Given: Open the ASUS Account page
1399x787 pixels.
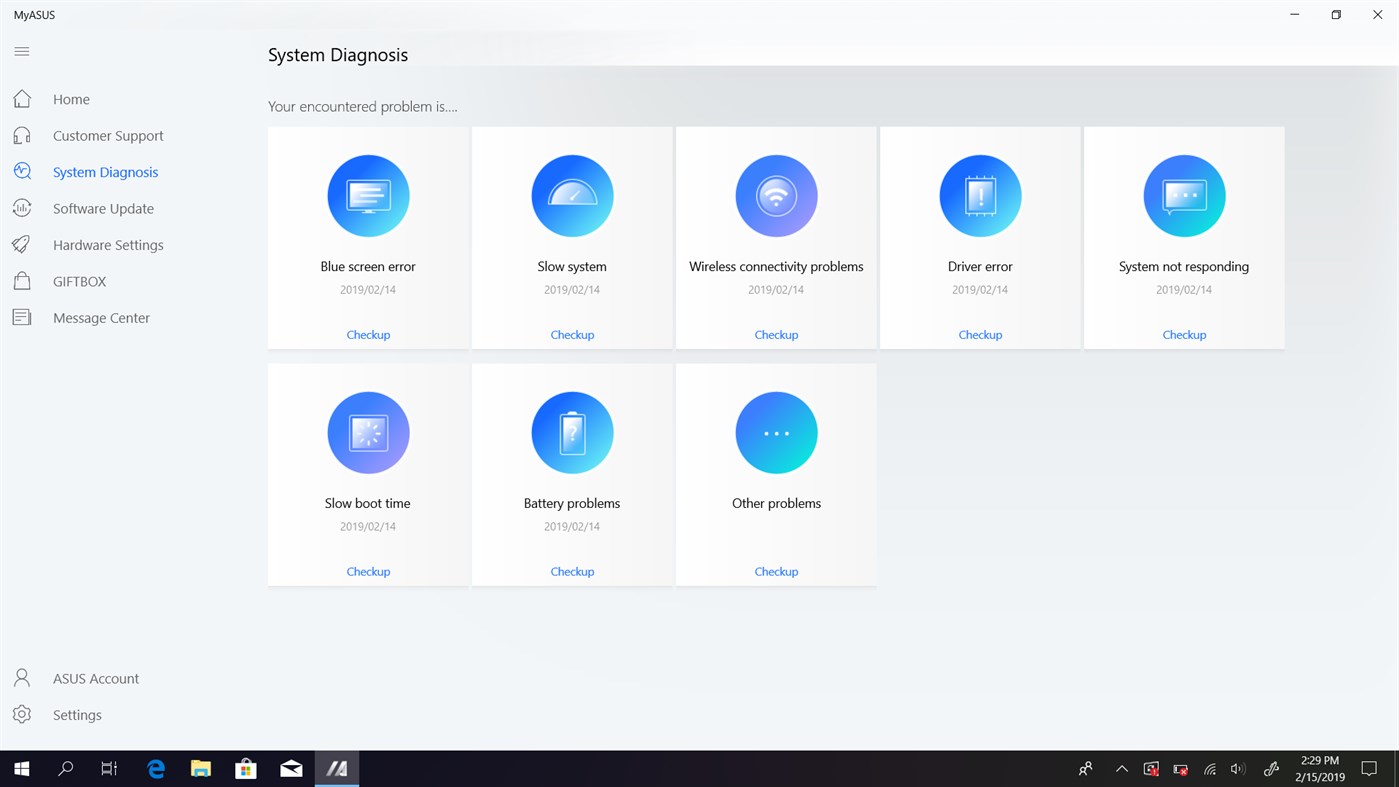Looking at the screenshot, I should point(96,678).
